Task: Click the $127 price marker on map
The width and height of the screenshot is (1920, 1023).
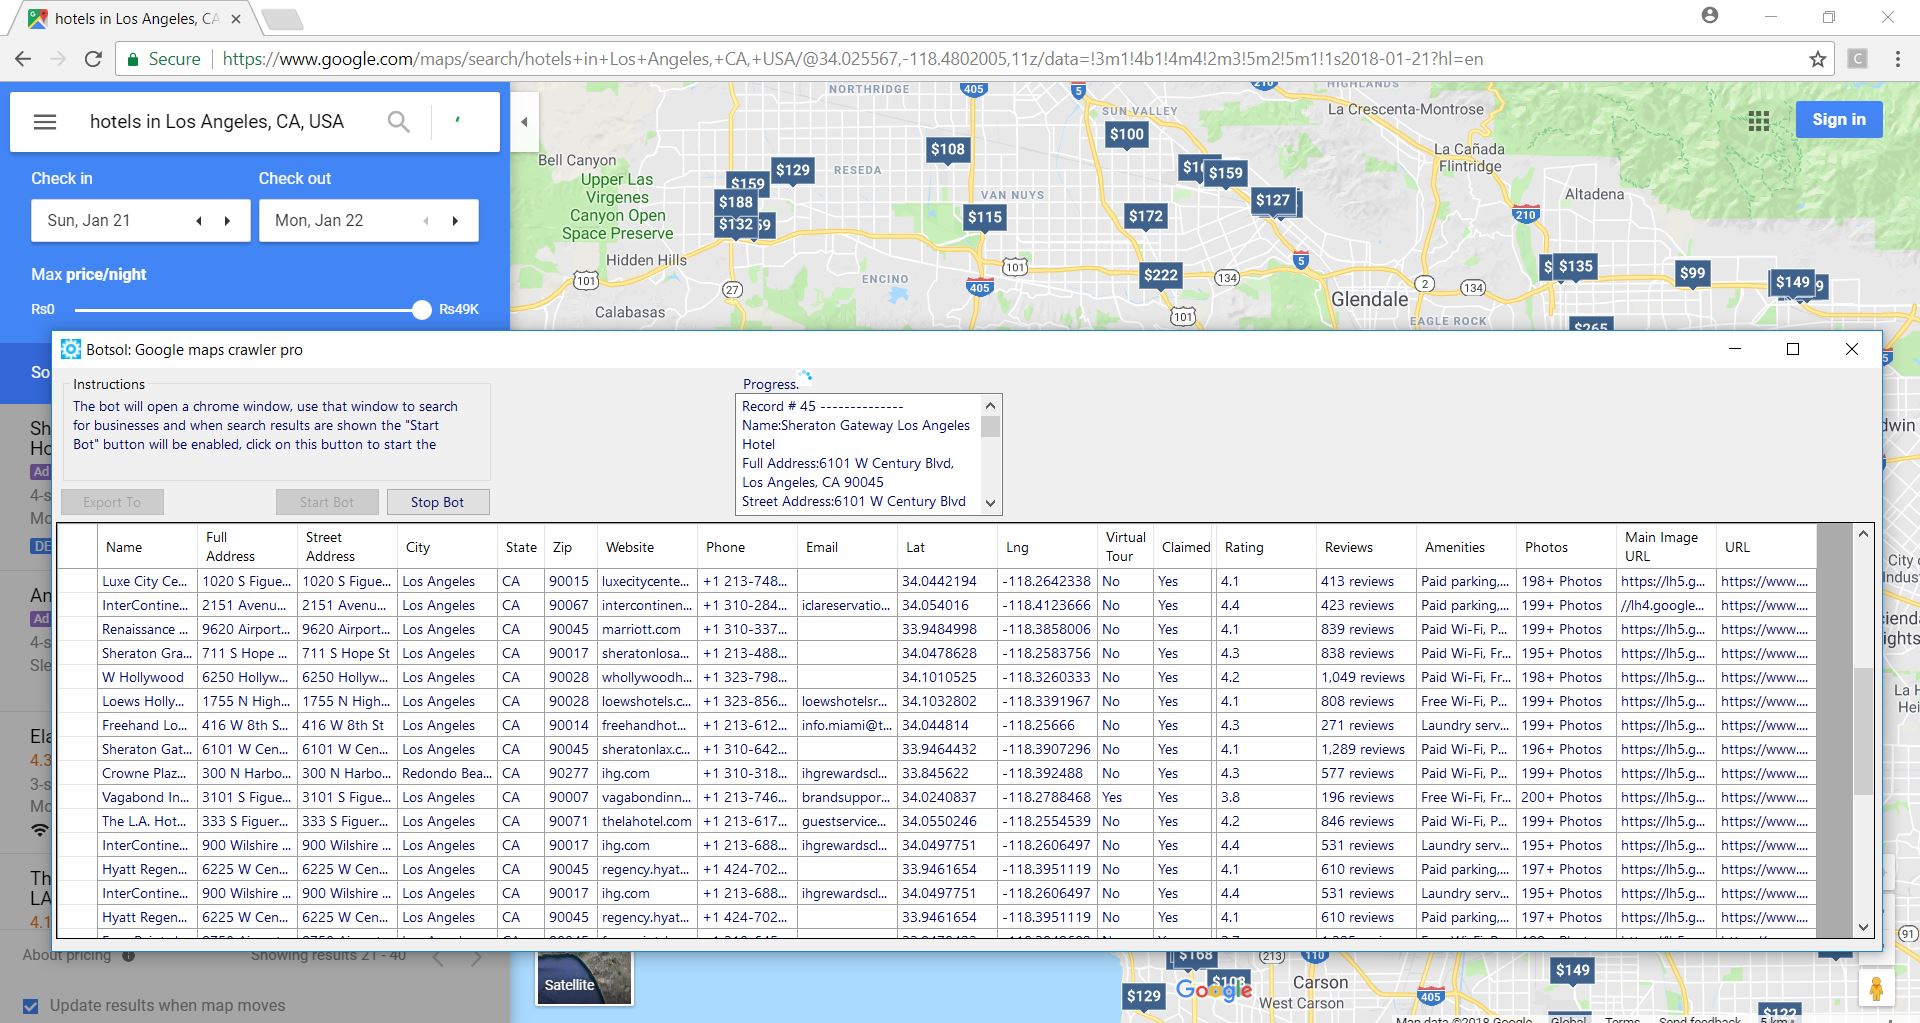Action: [x=1273, y=200]
